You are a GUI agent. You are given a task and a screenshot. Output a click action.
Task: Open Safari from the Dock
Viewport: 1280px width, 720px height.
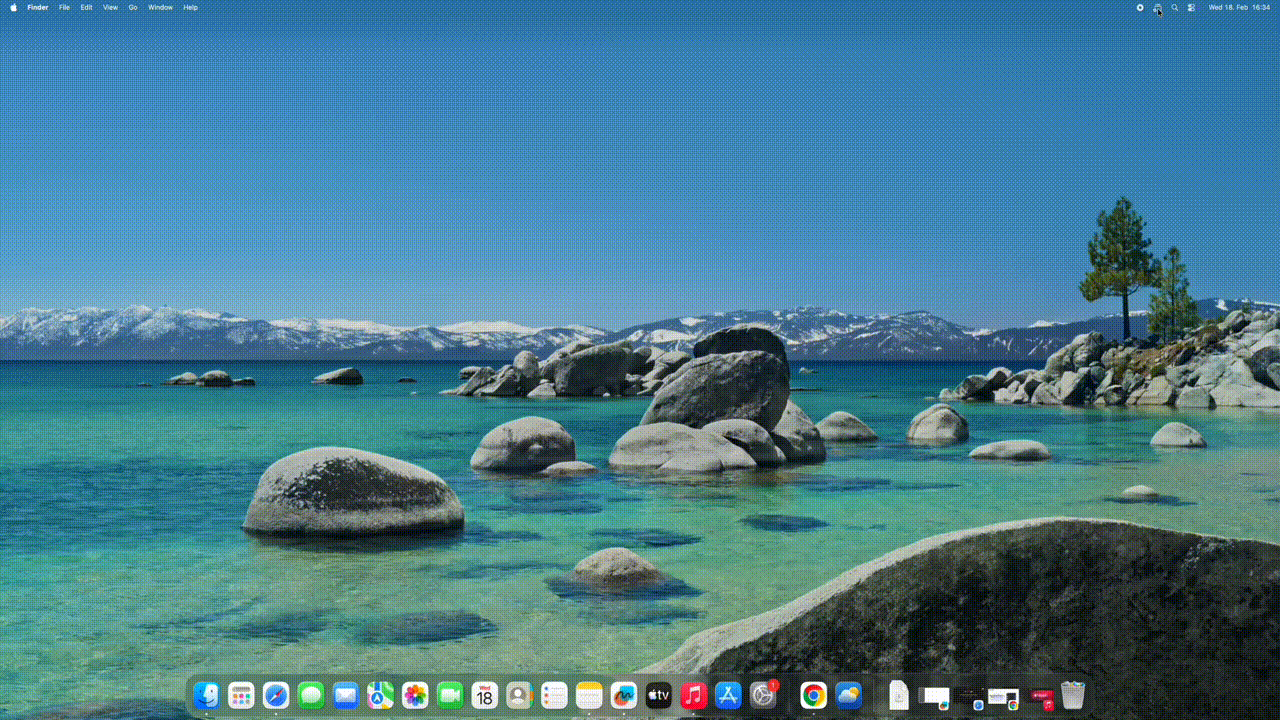point(275,695)
